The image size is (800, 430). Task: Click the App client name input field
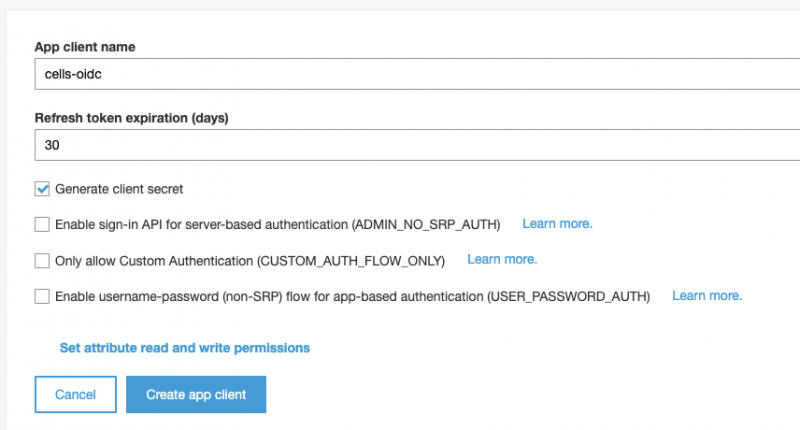(x=417, y=74)
